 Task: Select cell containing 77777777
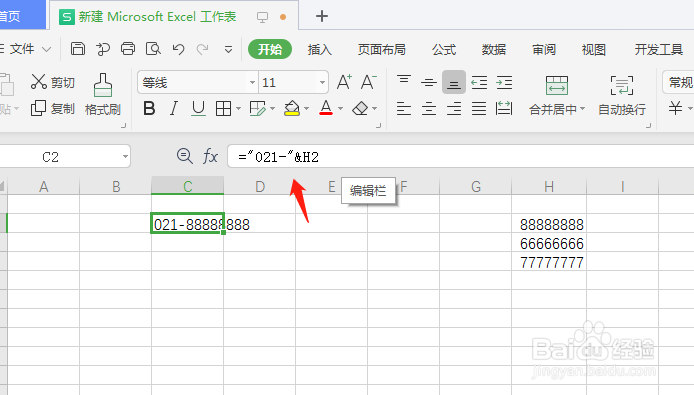click(x=549, y=262)
